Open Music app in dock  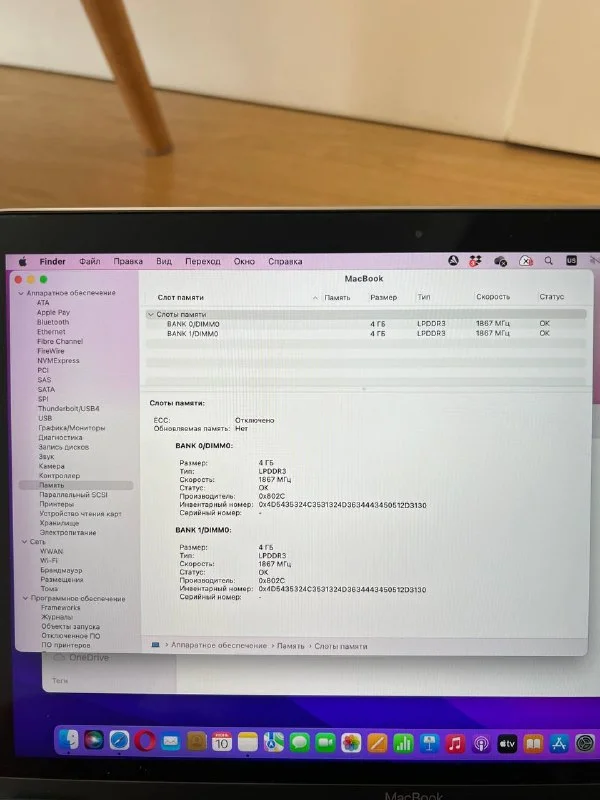pos(455,744)
